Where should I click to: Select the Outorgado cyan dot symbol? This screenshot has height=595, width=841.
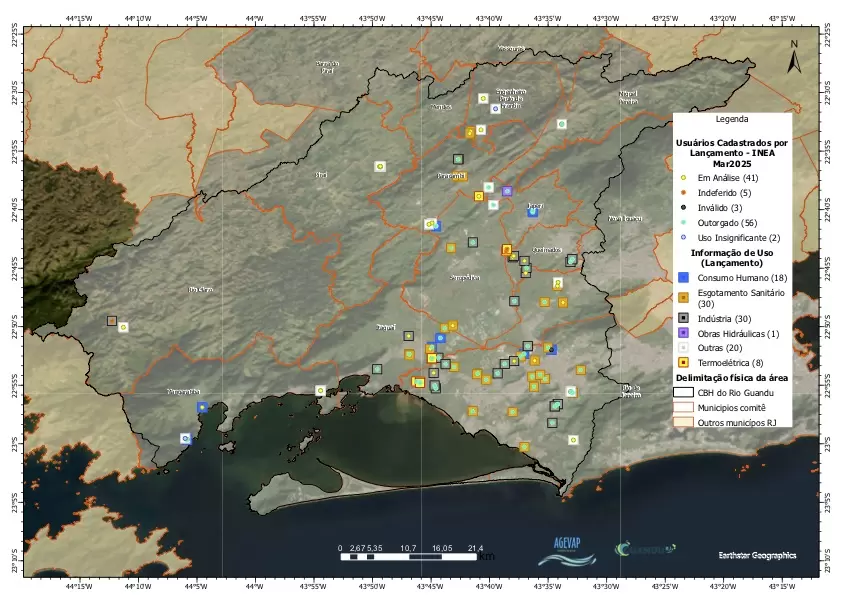point(683,222)
